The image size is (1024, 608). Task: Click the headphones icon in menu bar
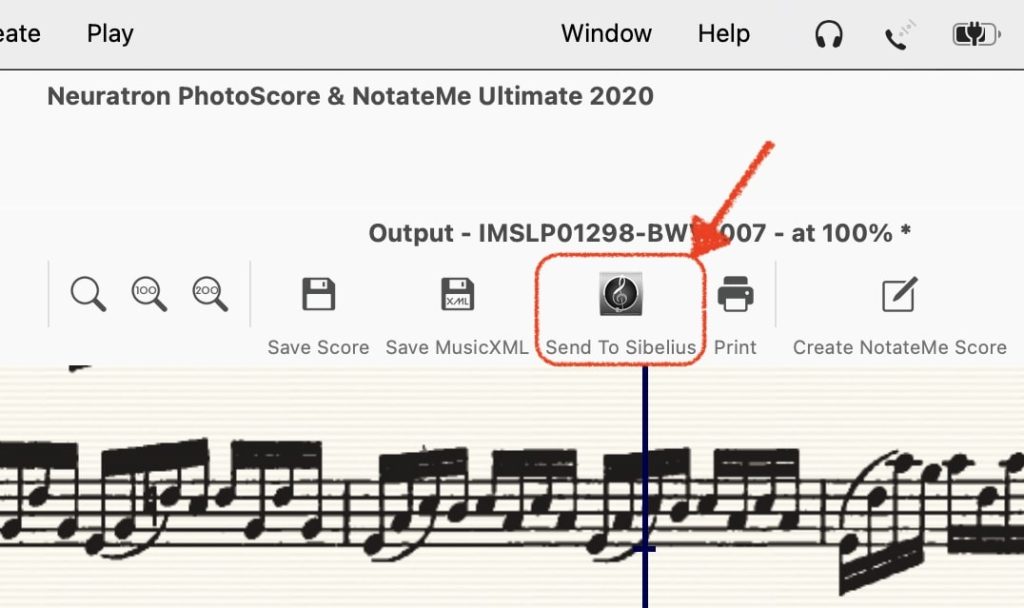[x=828, y=34]
